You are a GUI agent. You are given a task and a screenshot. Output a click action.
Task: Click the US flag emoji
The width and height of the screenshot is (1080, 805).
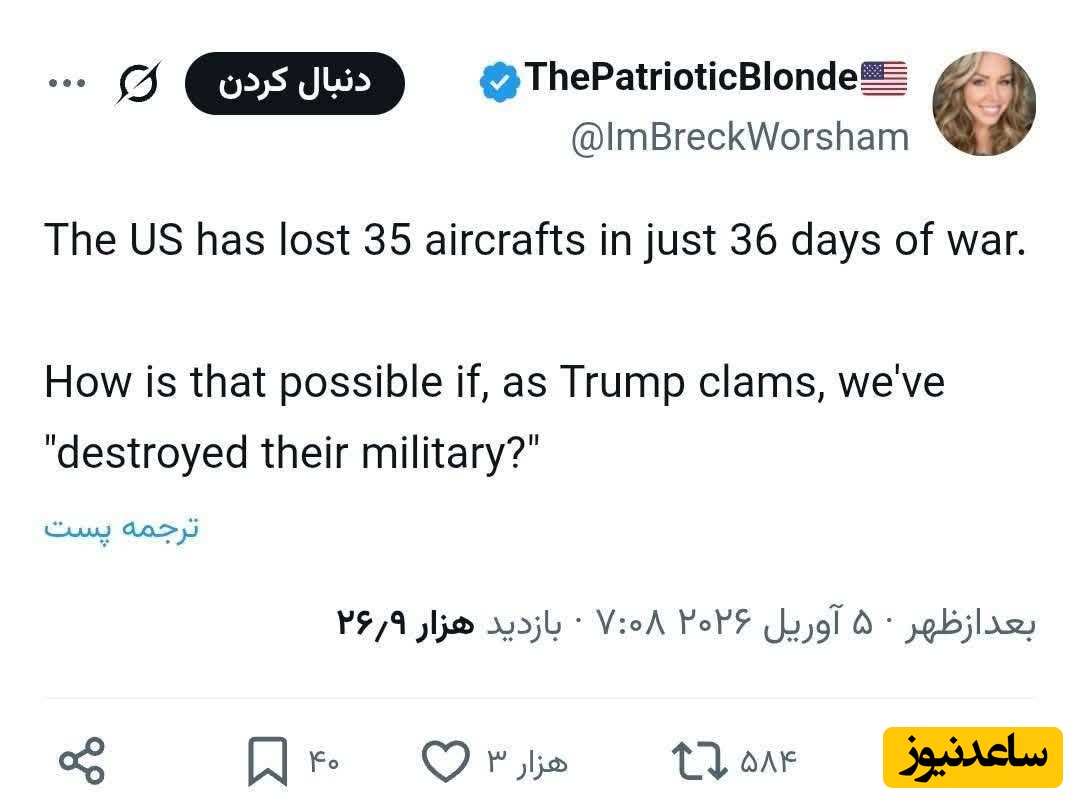(x=883, y=78)
